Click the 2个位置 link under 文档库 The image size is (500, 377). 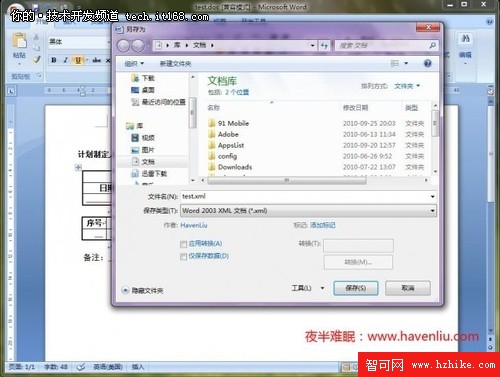click(237, 92)
